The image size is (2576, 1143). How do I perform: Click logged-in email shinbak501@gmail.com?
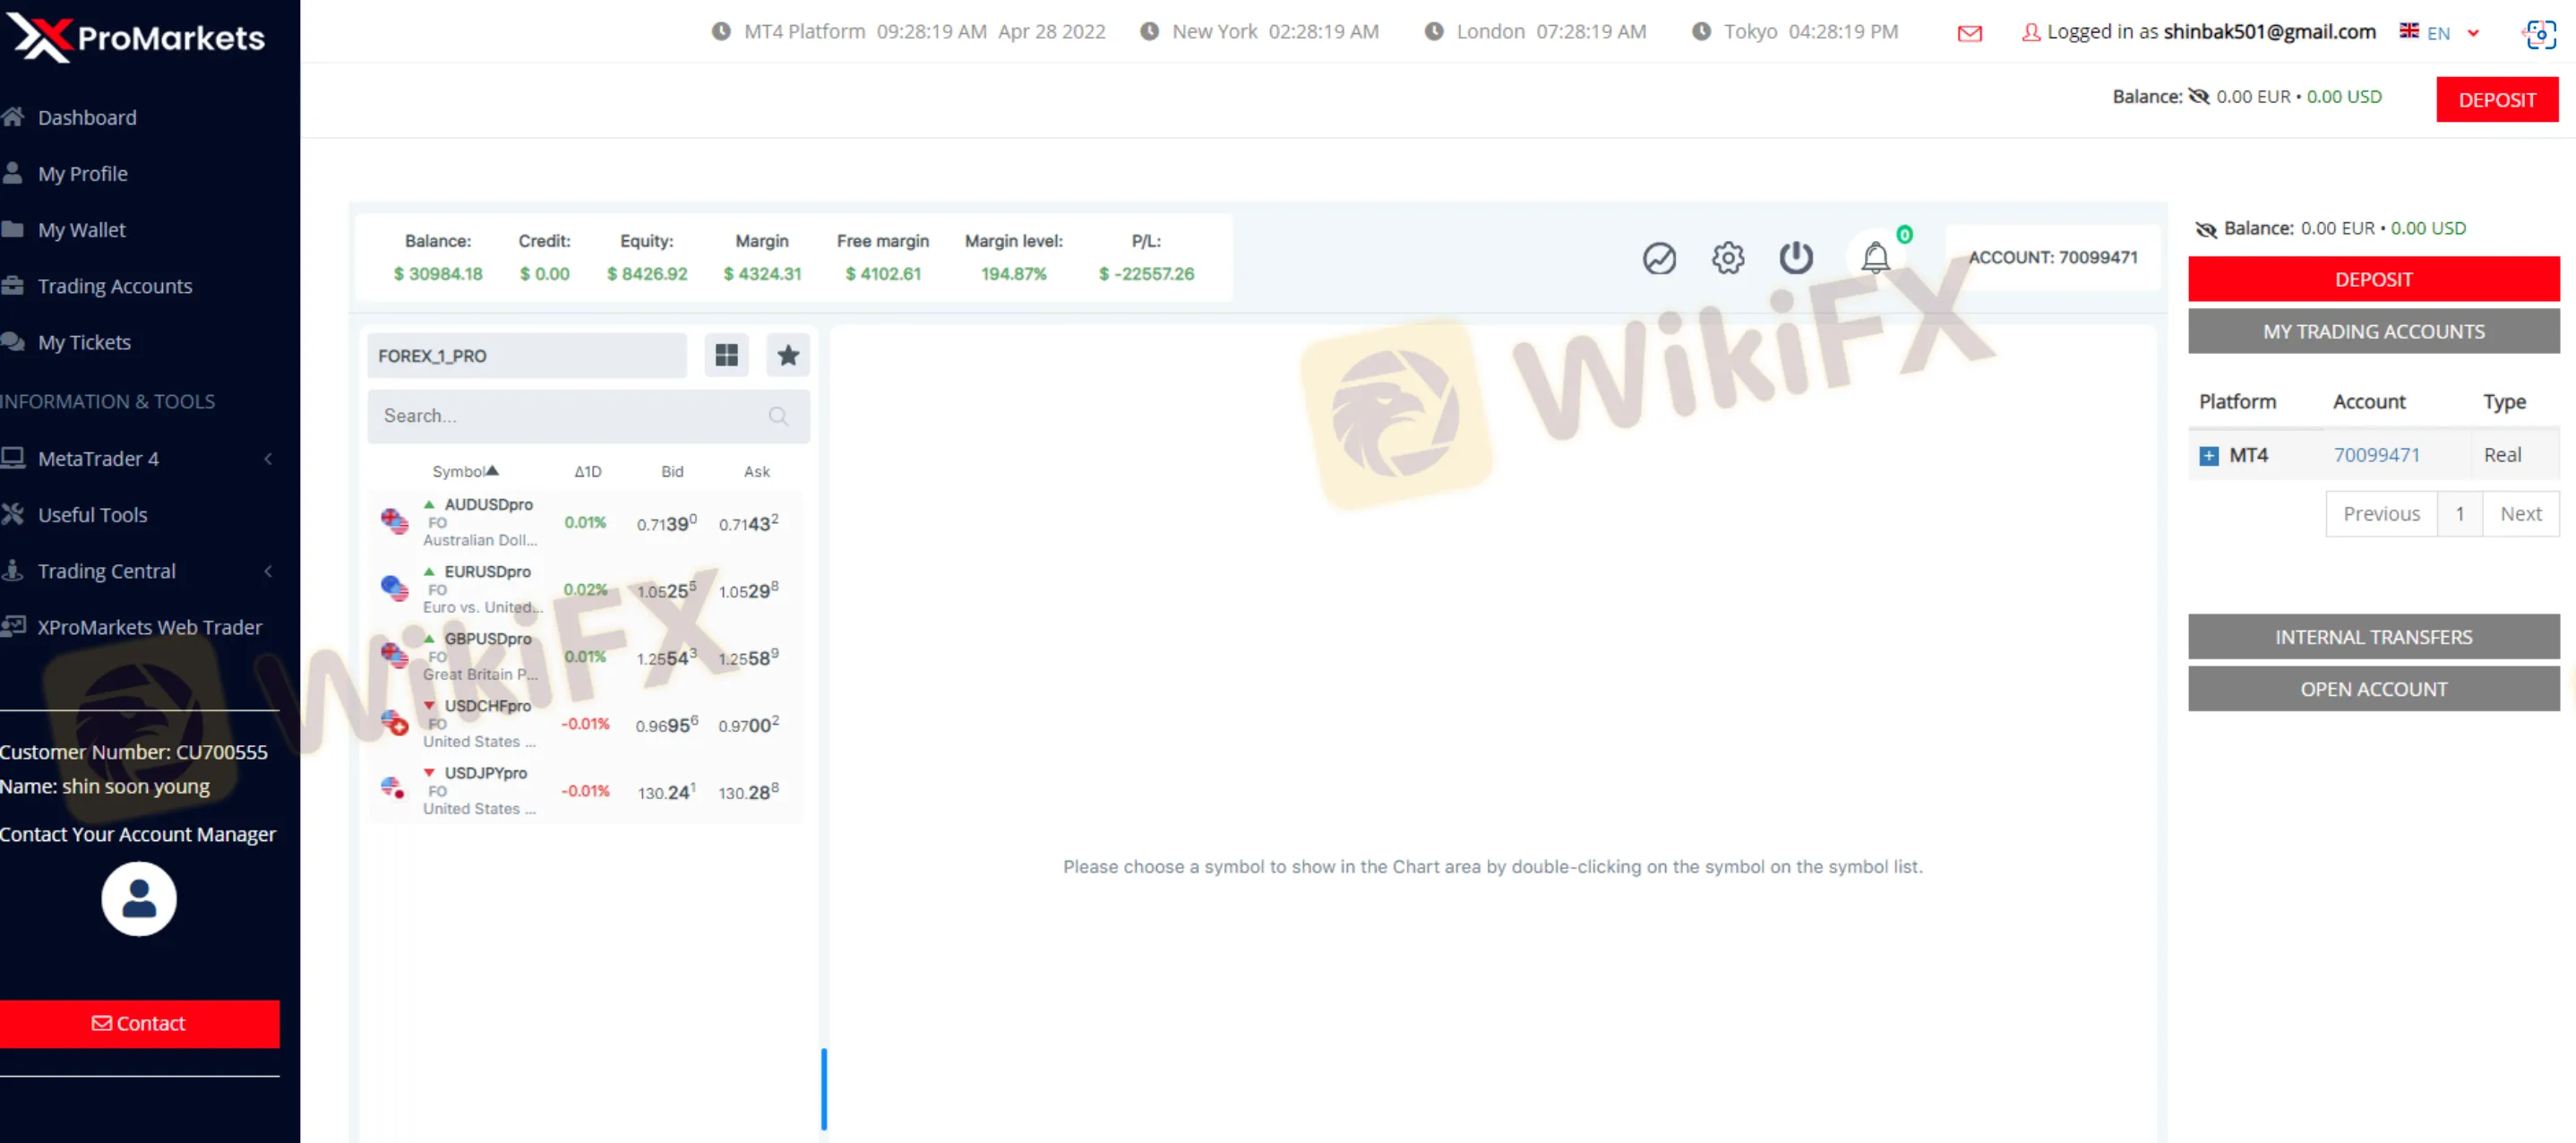[x=2269, y=32]
